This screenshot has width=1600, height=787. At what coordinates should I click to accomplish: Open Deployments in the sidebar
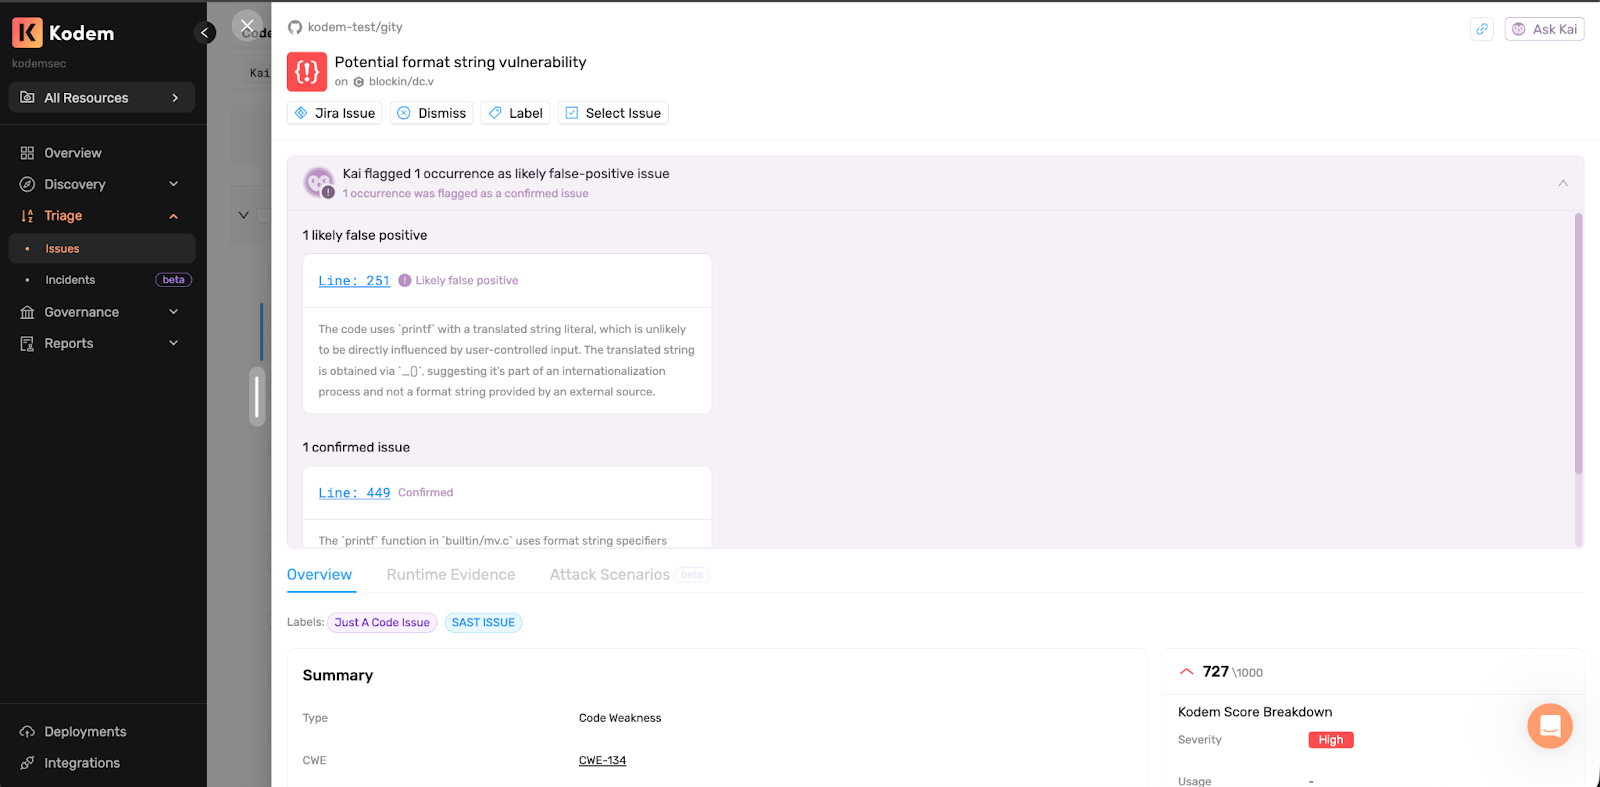pyautogui.click(x=85, y=732)
